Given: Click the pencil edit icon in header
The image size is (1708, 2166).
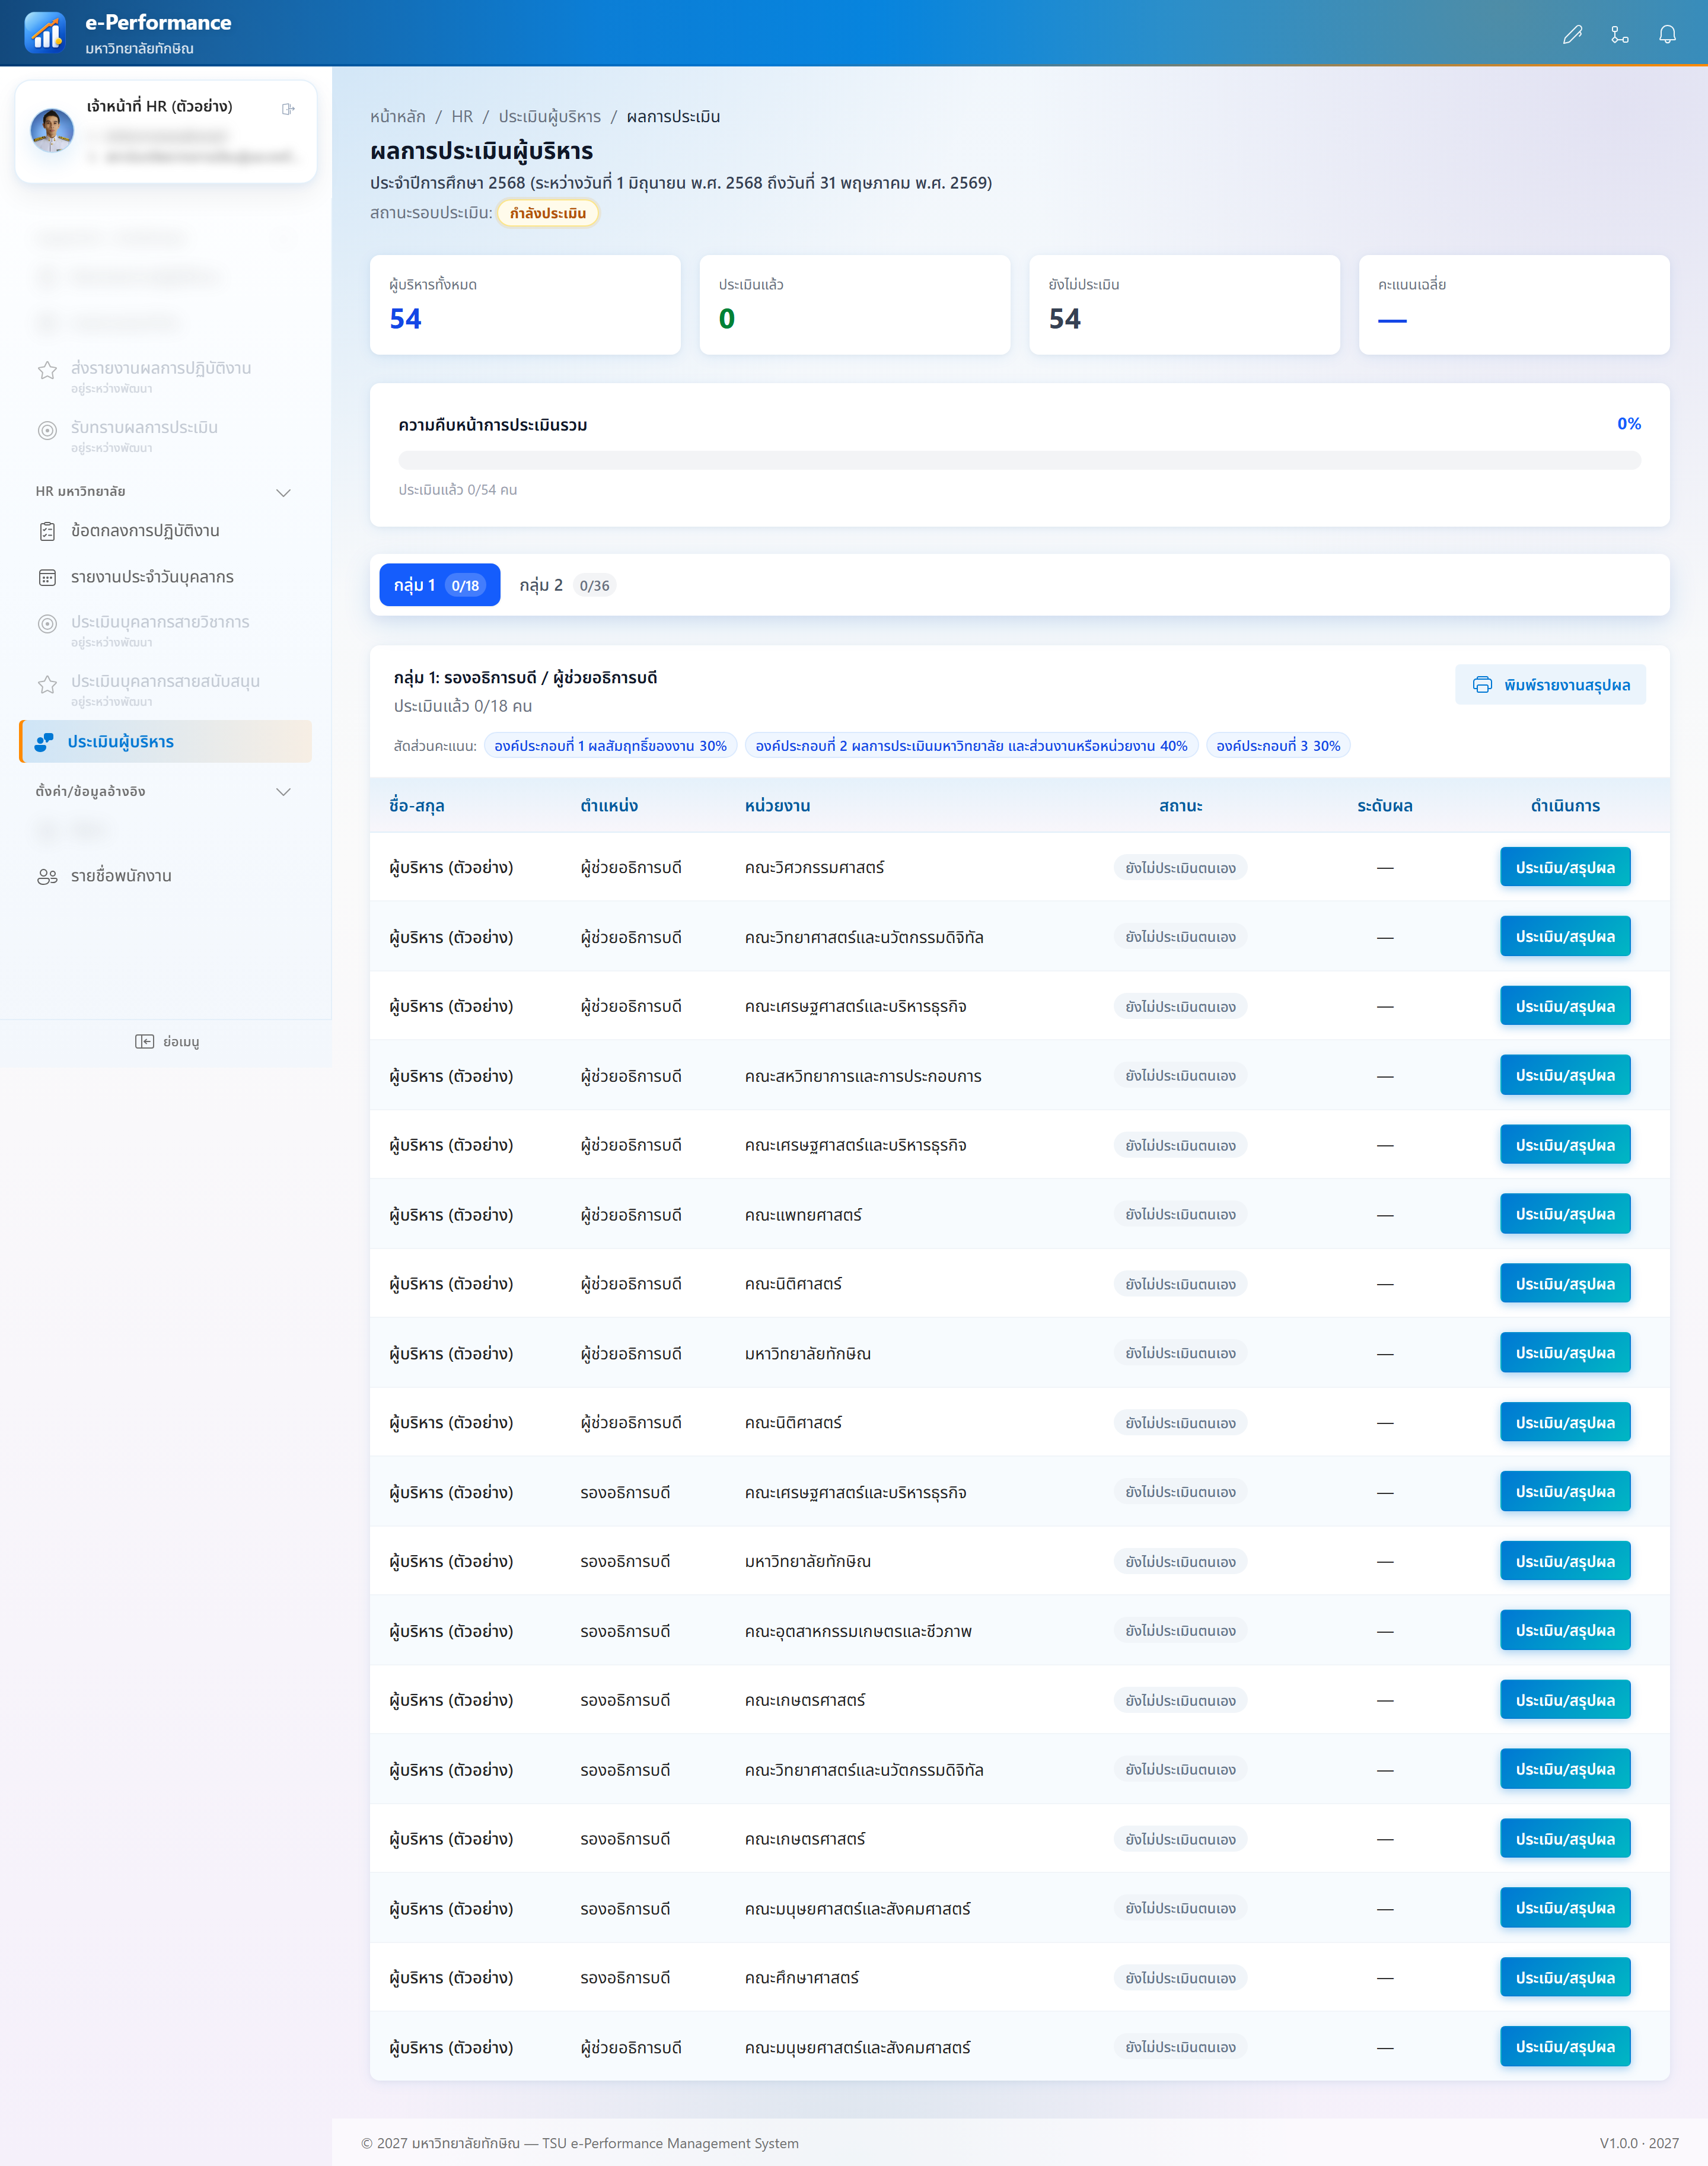Looking at the screenshot, I should click(1572, 35).
